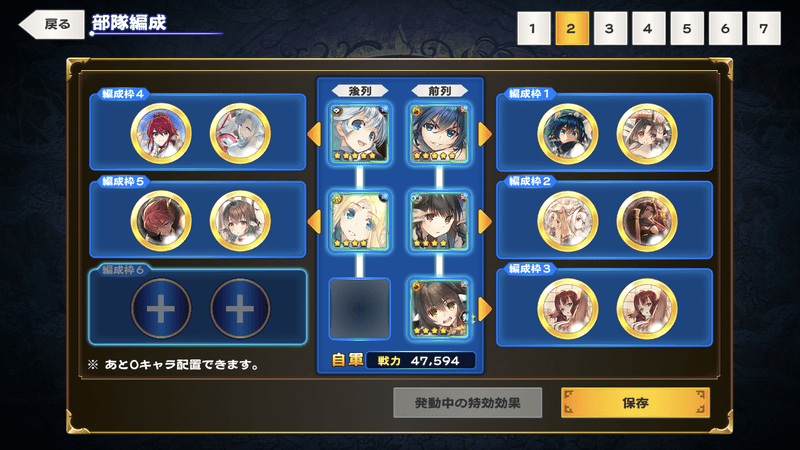
Task: Select red-haired character in 編成枠4
Action: (161, 134)
